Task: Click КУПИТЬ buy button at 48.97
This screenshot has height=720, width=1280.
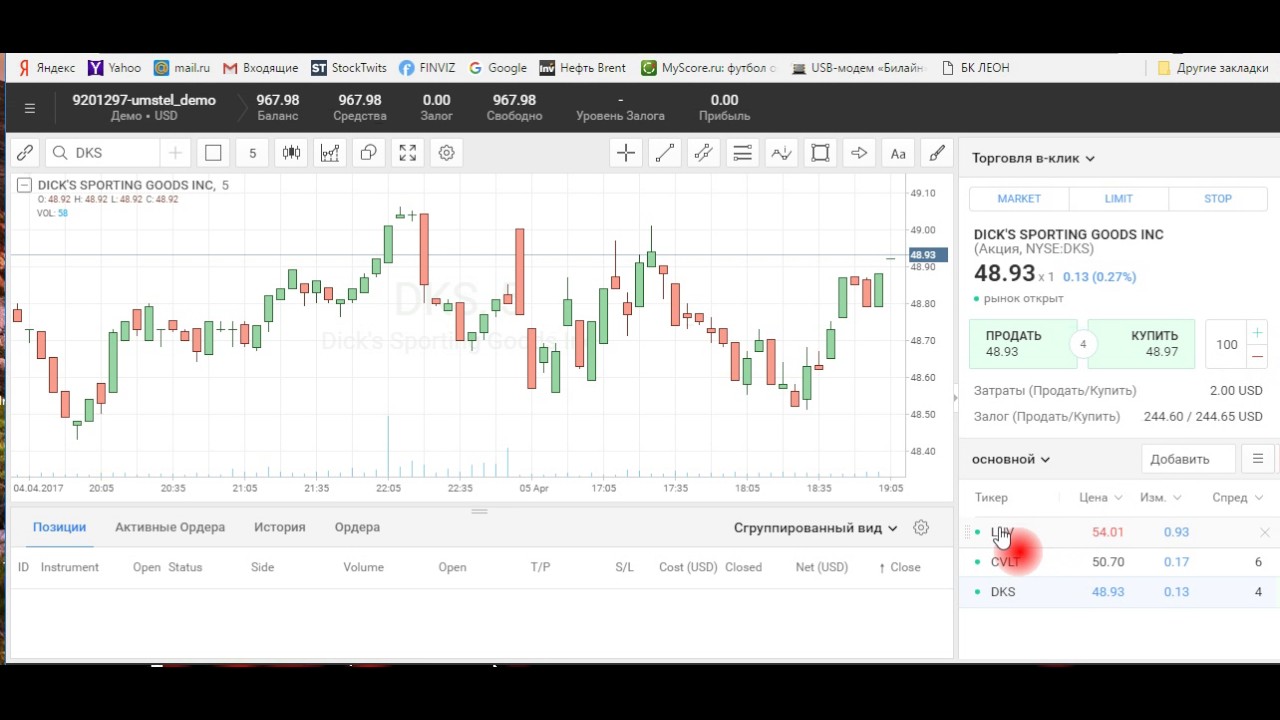Action: click(1141, 344)
